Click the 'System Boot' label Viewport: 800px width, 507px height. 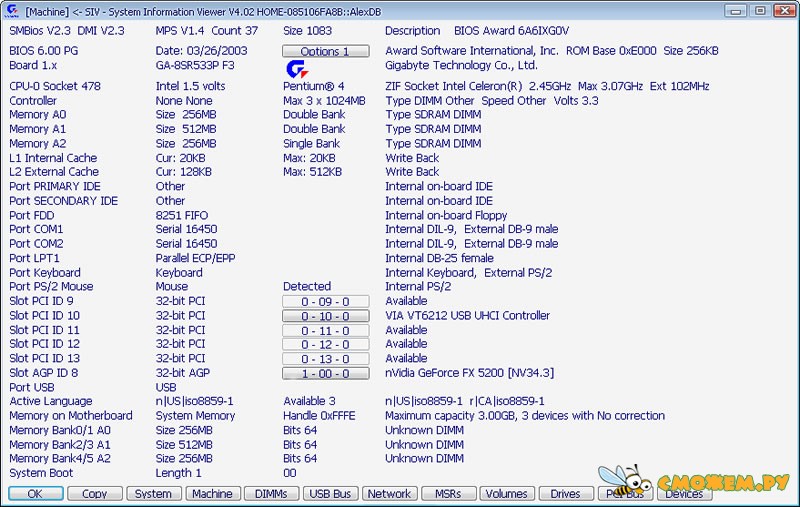pyautogui.click(x=41, y=473)
